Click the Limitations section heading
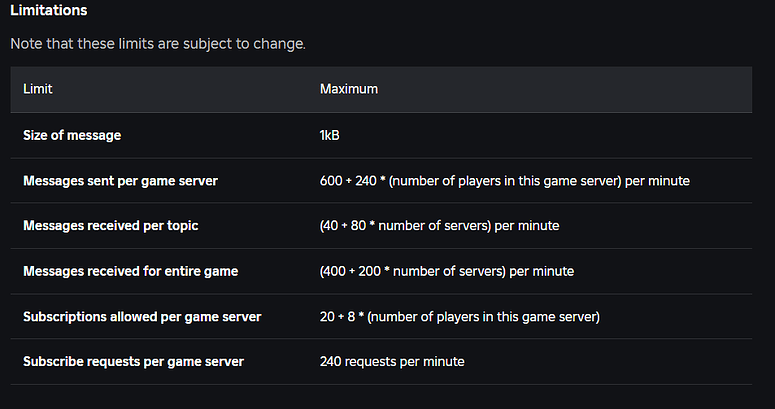Viewport: 775px width, 409px height. [x=48, y=11]
